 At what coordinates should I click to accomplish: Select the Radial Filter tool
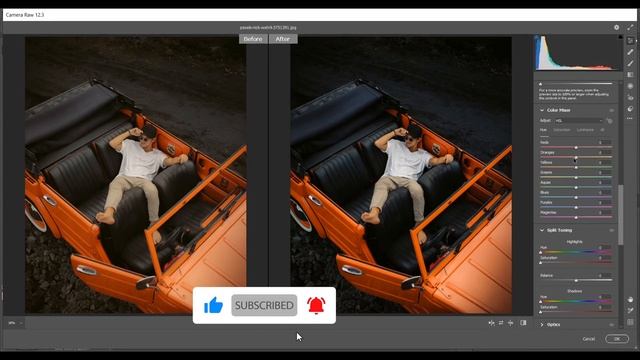(630, 86)
